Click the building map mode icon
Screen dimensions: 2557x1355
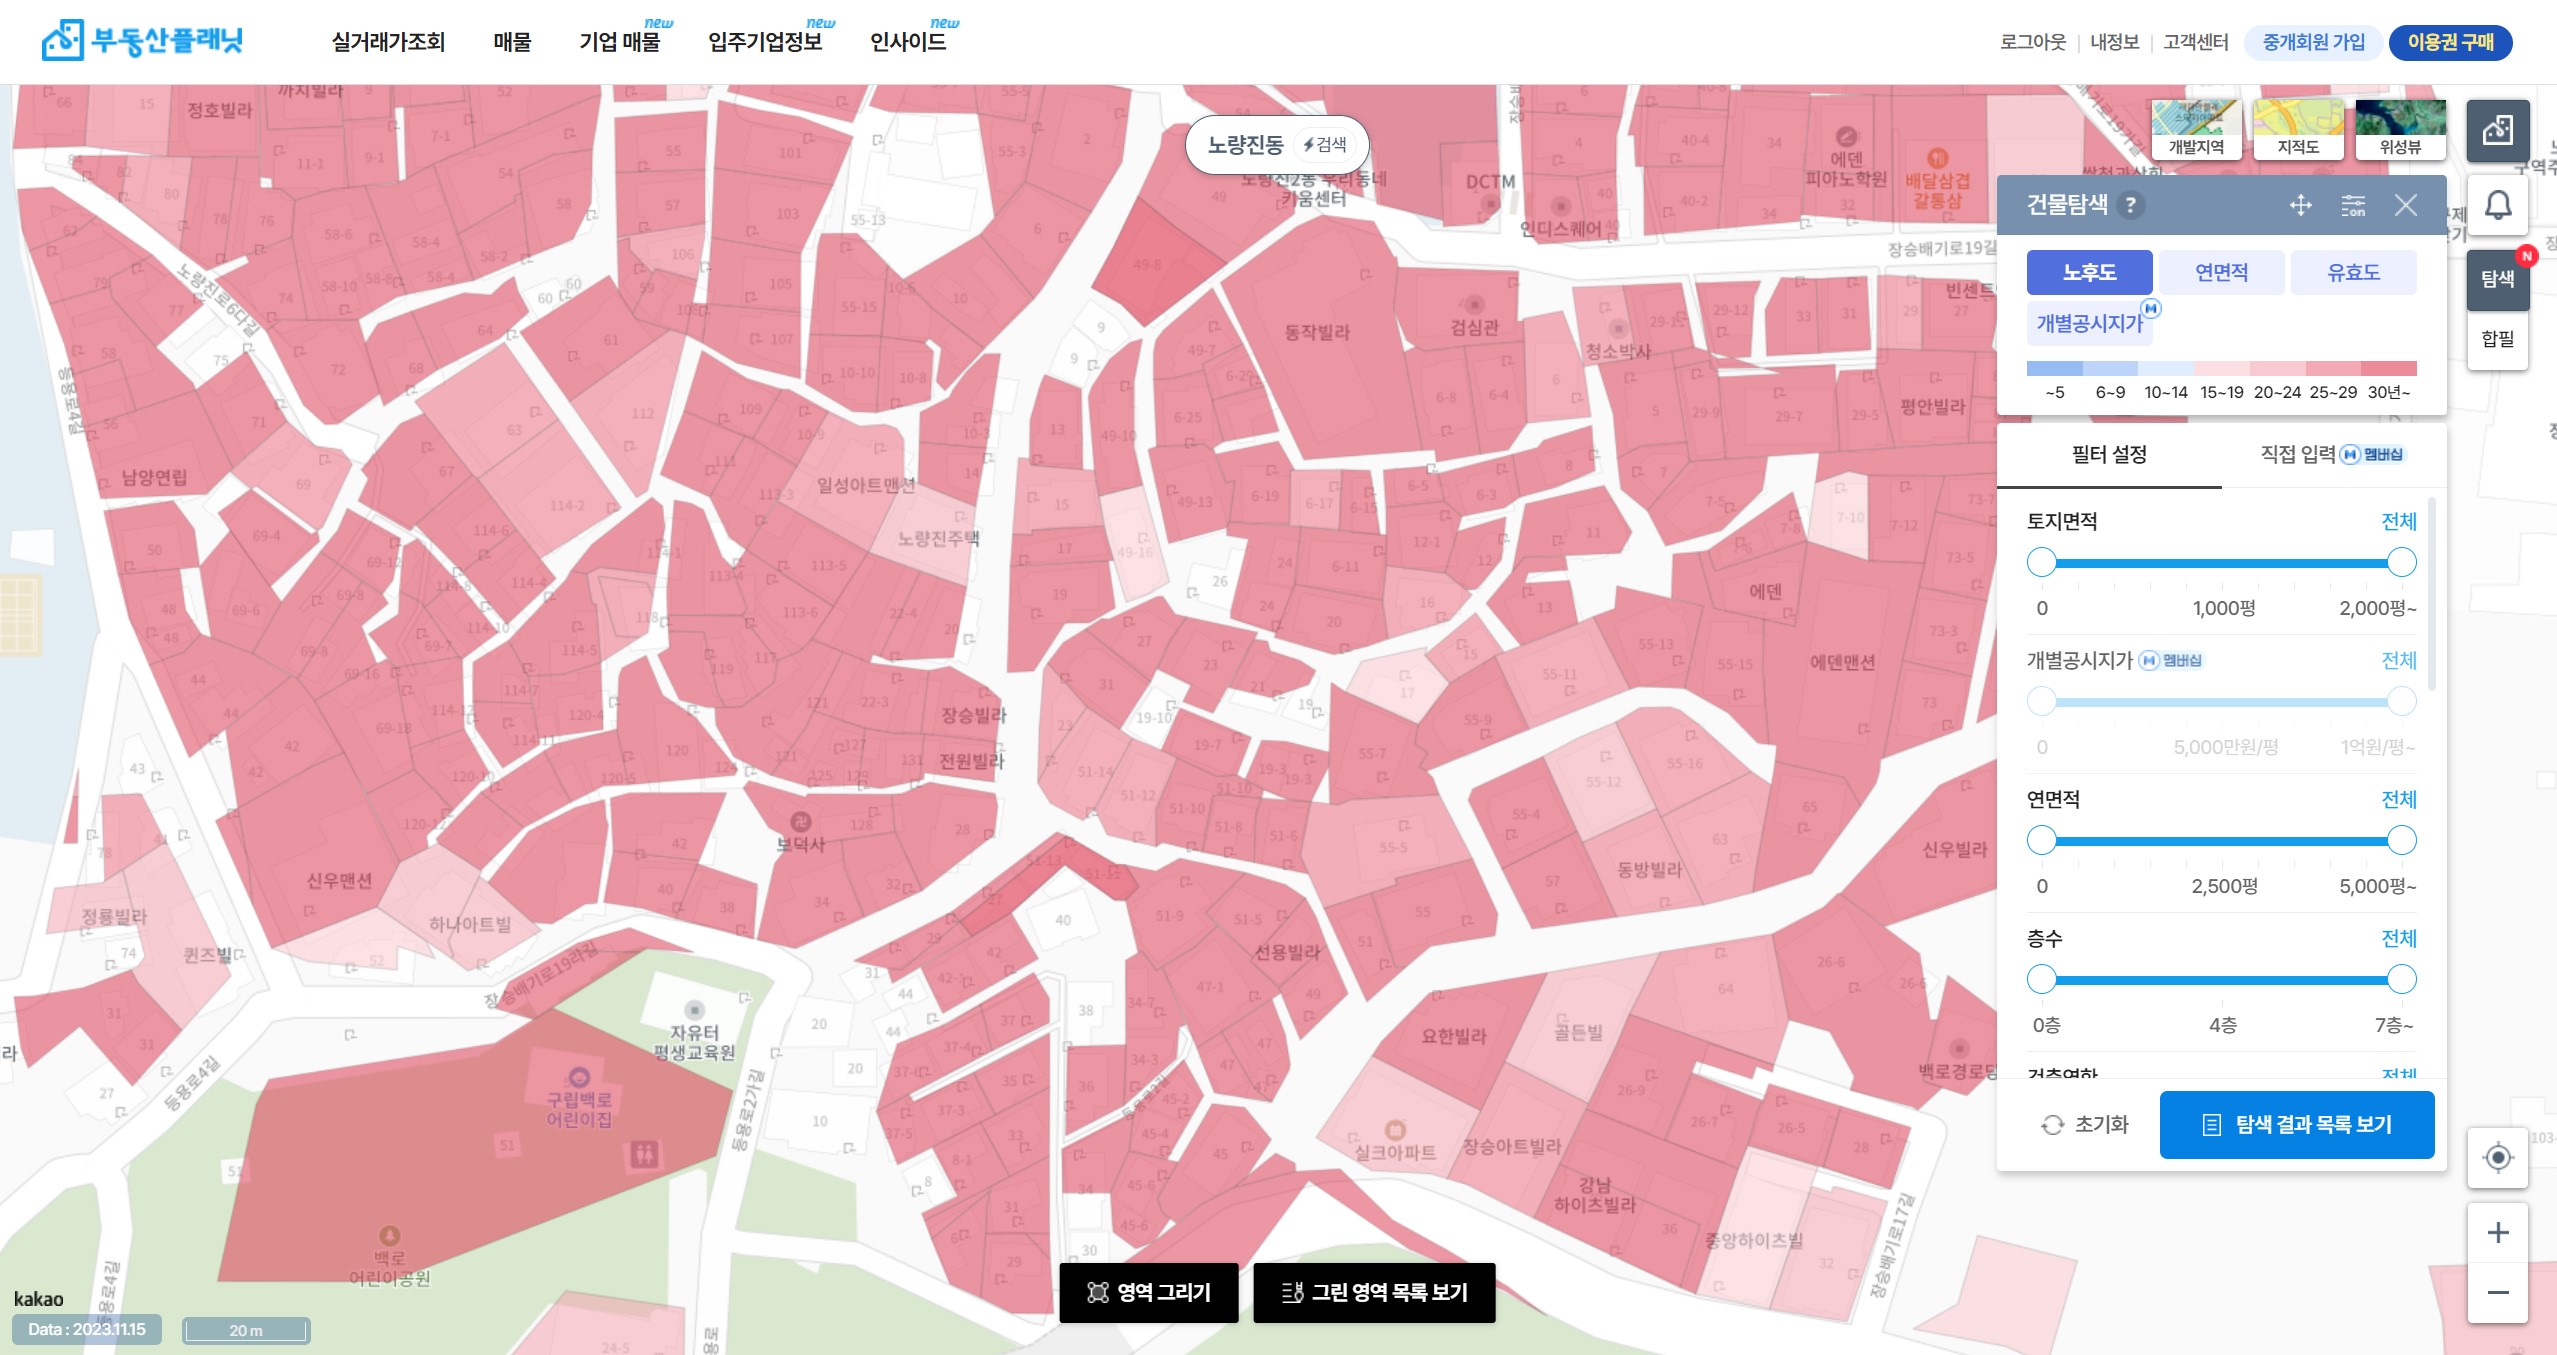coord(2497,130)
